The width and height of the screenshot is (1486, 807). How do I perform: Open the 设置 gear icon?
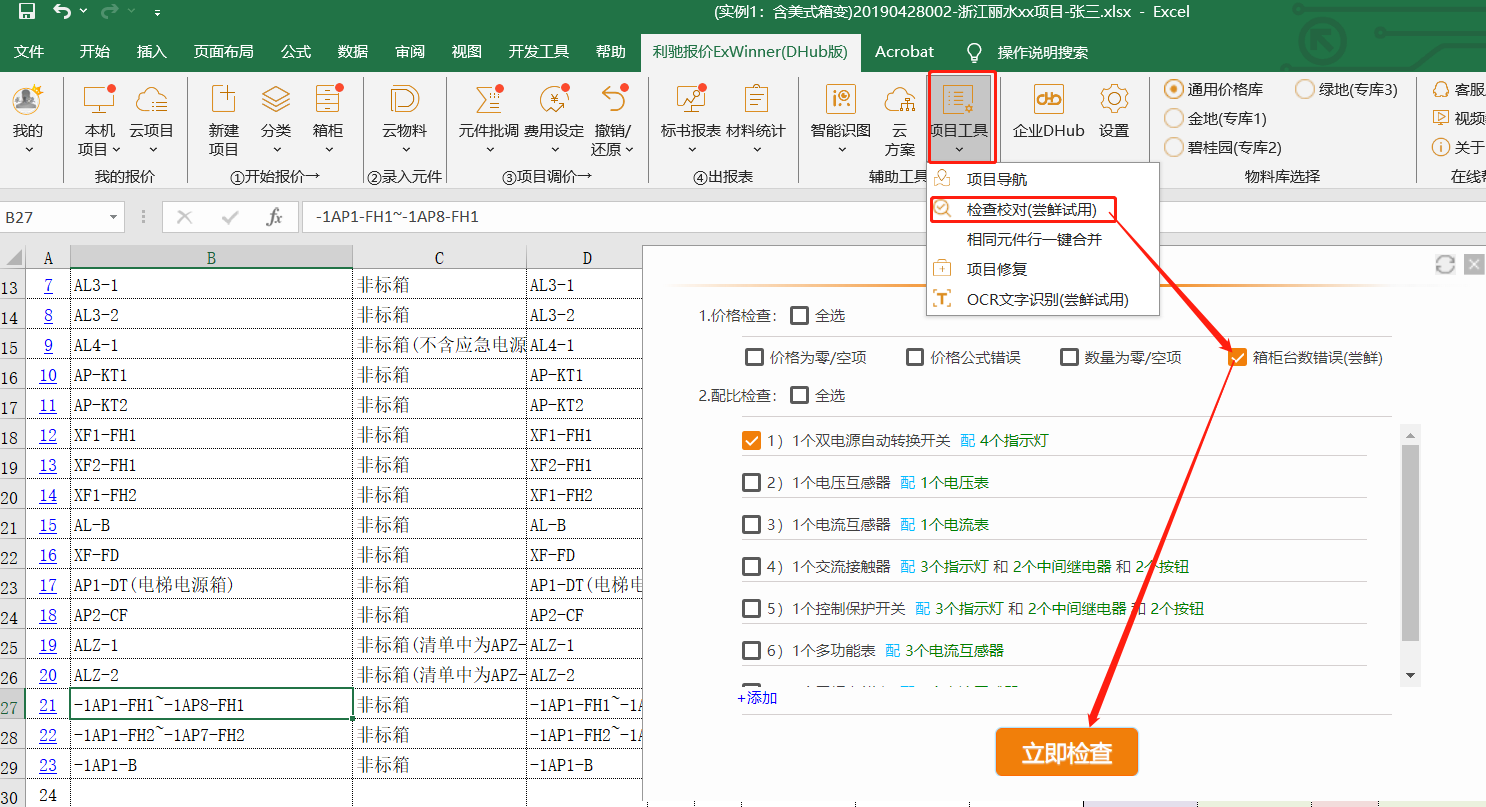click(x=1114, y=99)
